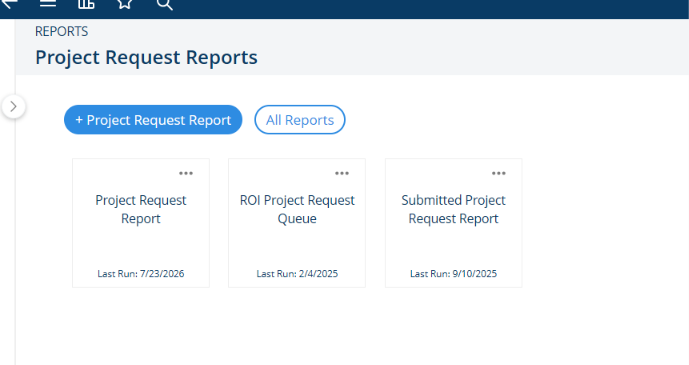
Task: Show All Reports
Action: pyautogui.click(x=300, y=119)
